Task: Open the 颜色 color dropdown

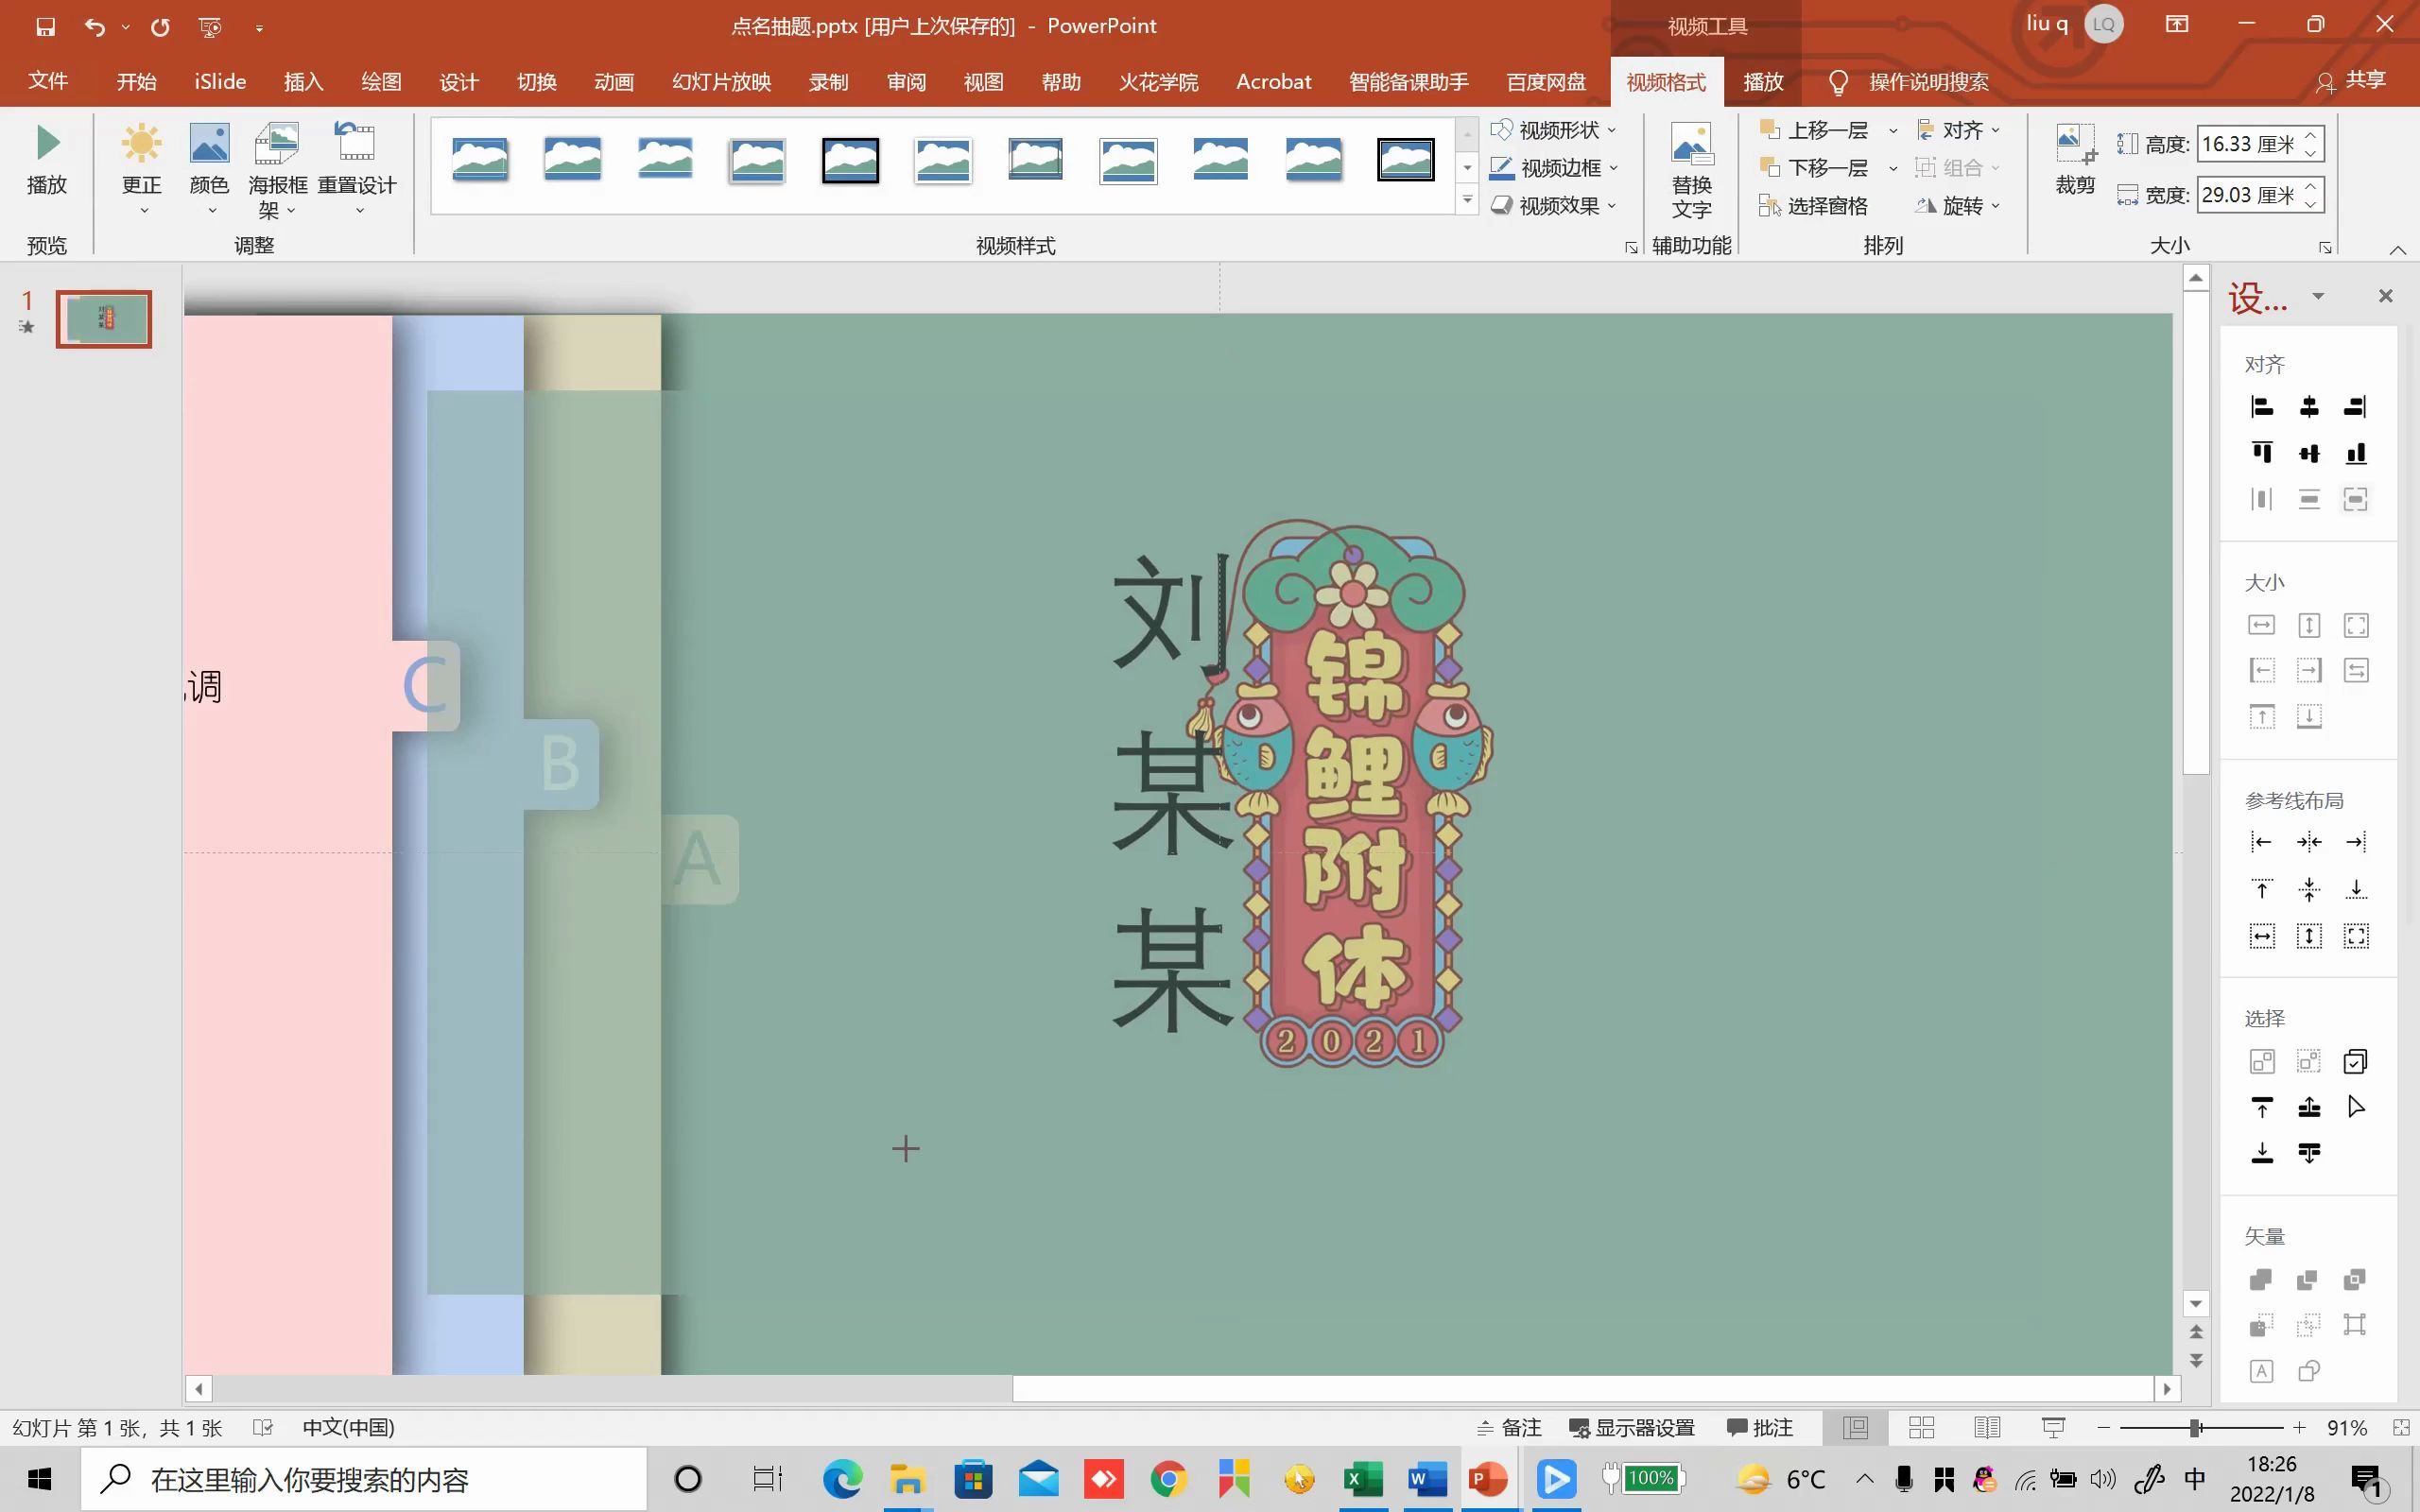Action: 209,168
